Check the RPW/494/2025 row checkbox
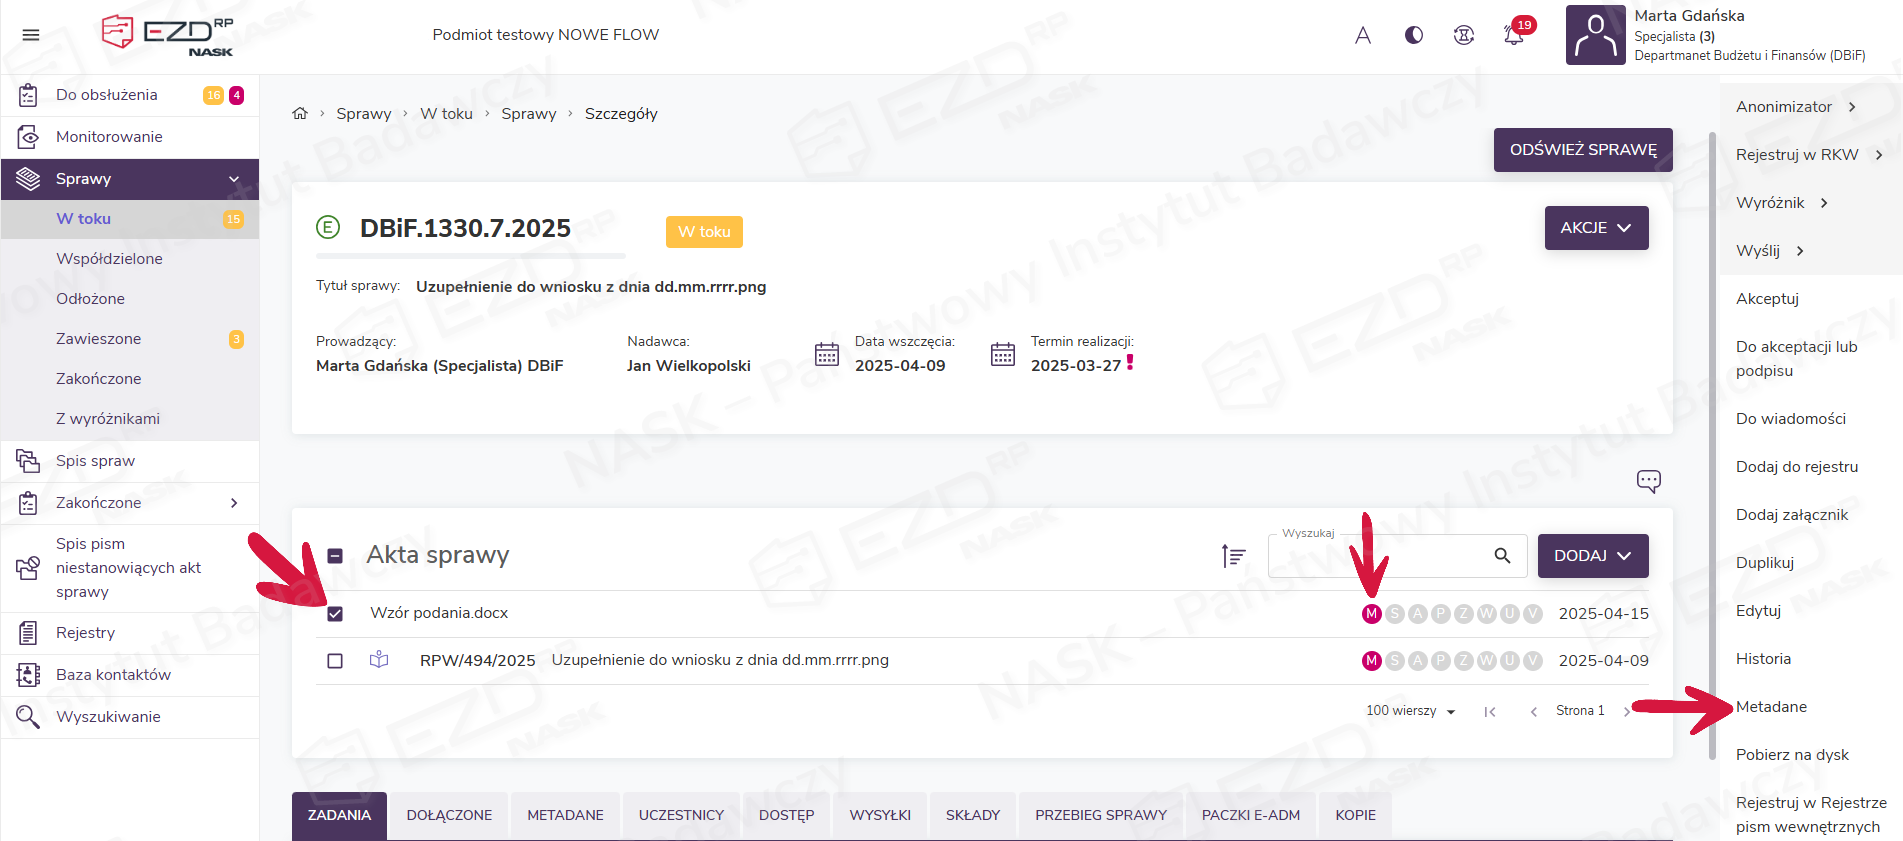The image size is (1903, 841). tap(335, 661)
